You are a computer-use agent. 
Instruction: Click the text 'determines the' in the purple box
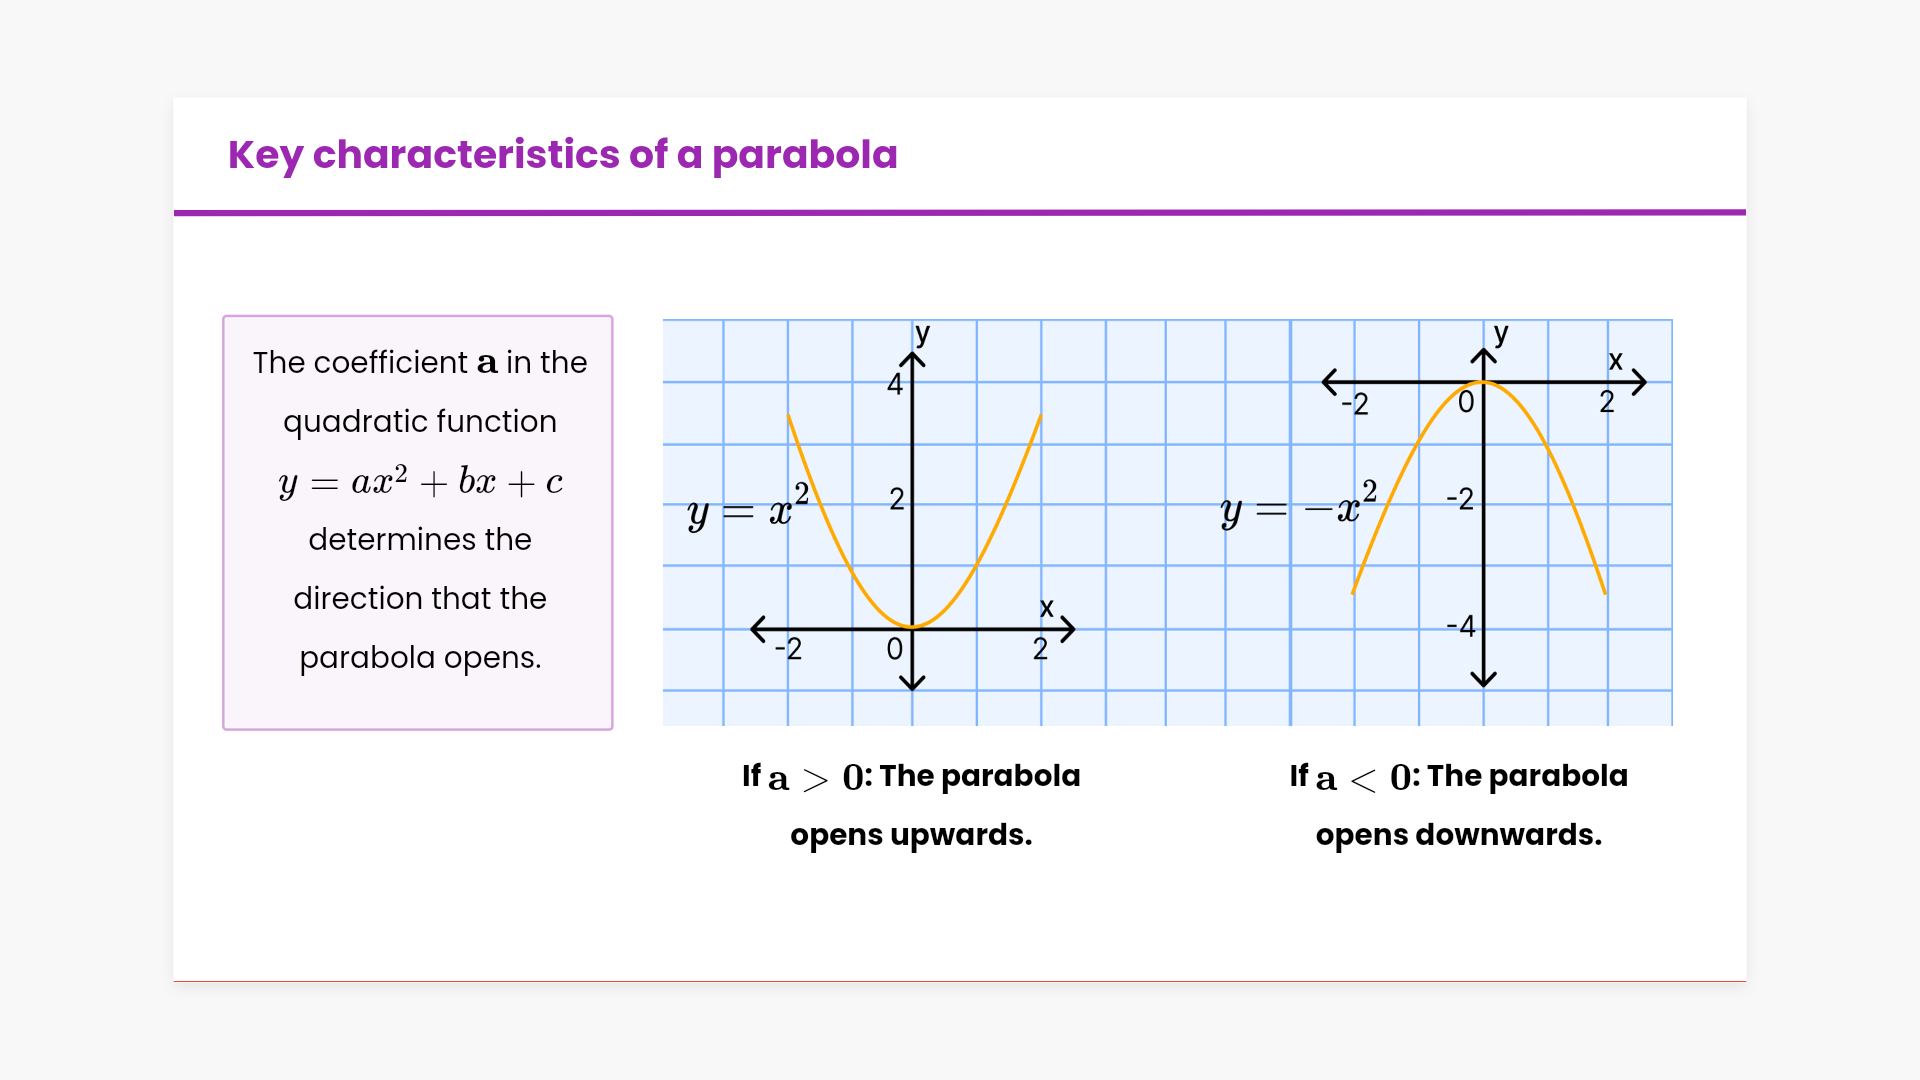[420, 540]
